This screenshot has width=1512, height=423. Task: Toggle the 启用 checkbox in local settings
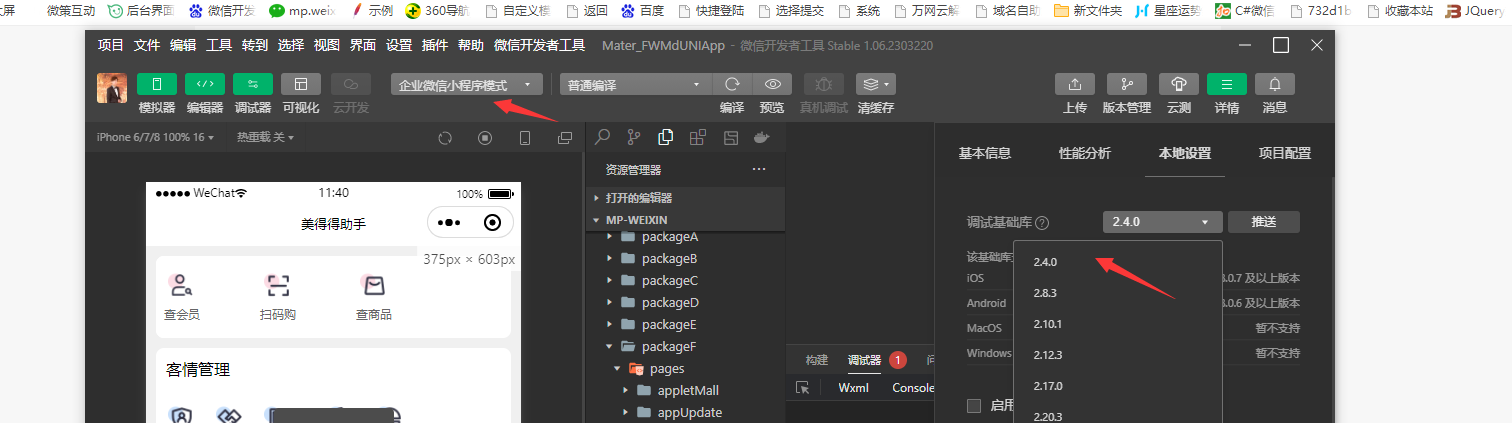(x=974, y=405)
